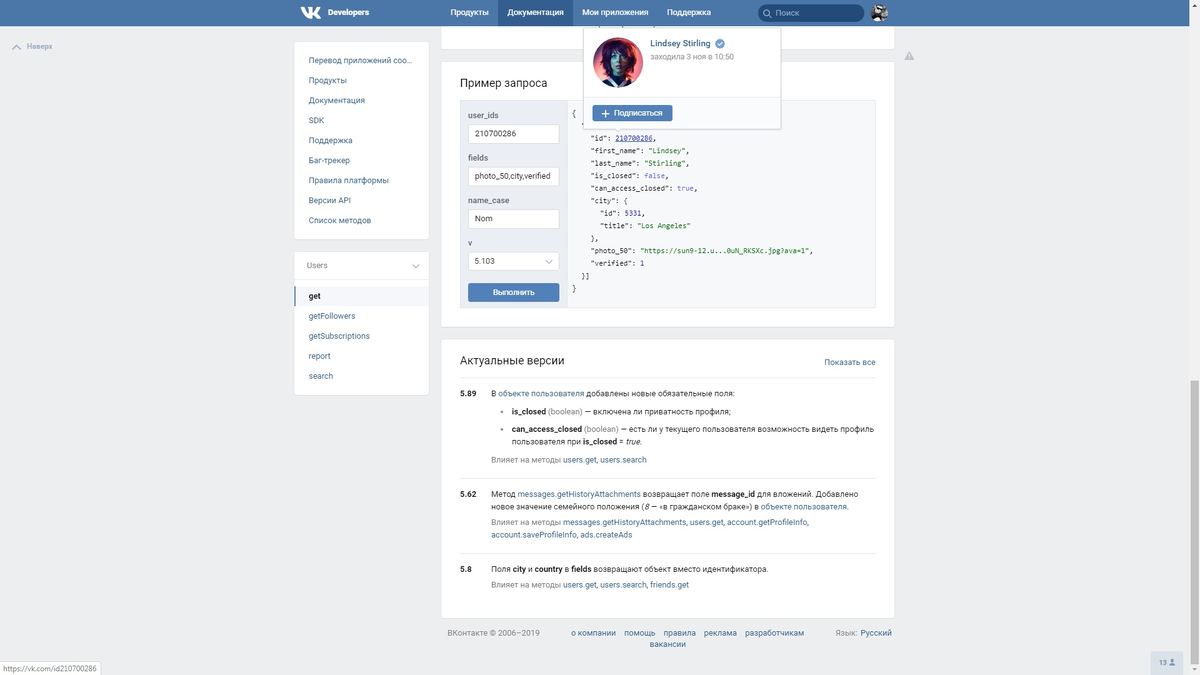
Task: Open messages.getHistoryAttachments link in 5.62 description
Action: click(x=579, y=494)
